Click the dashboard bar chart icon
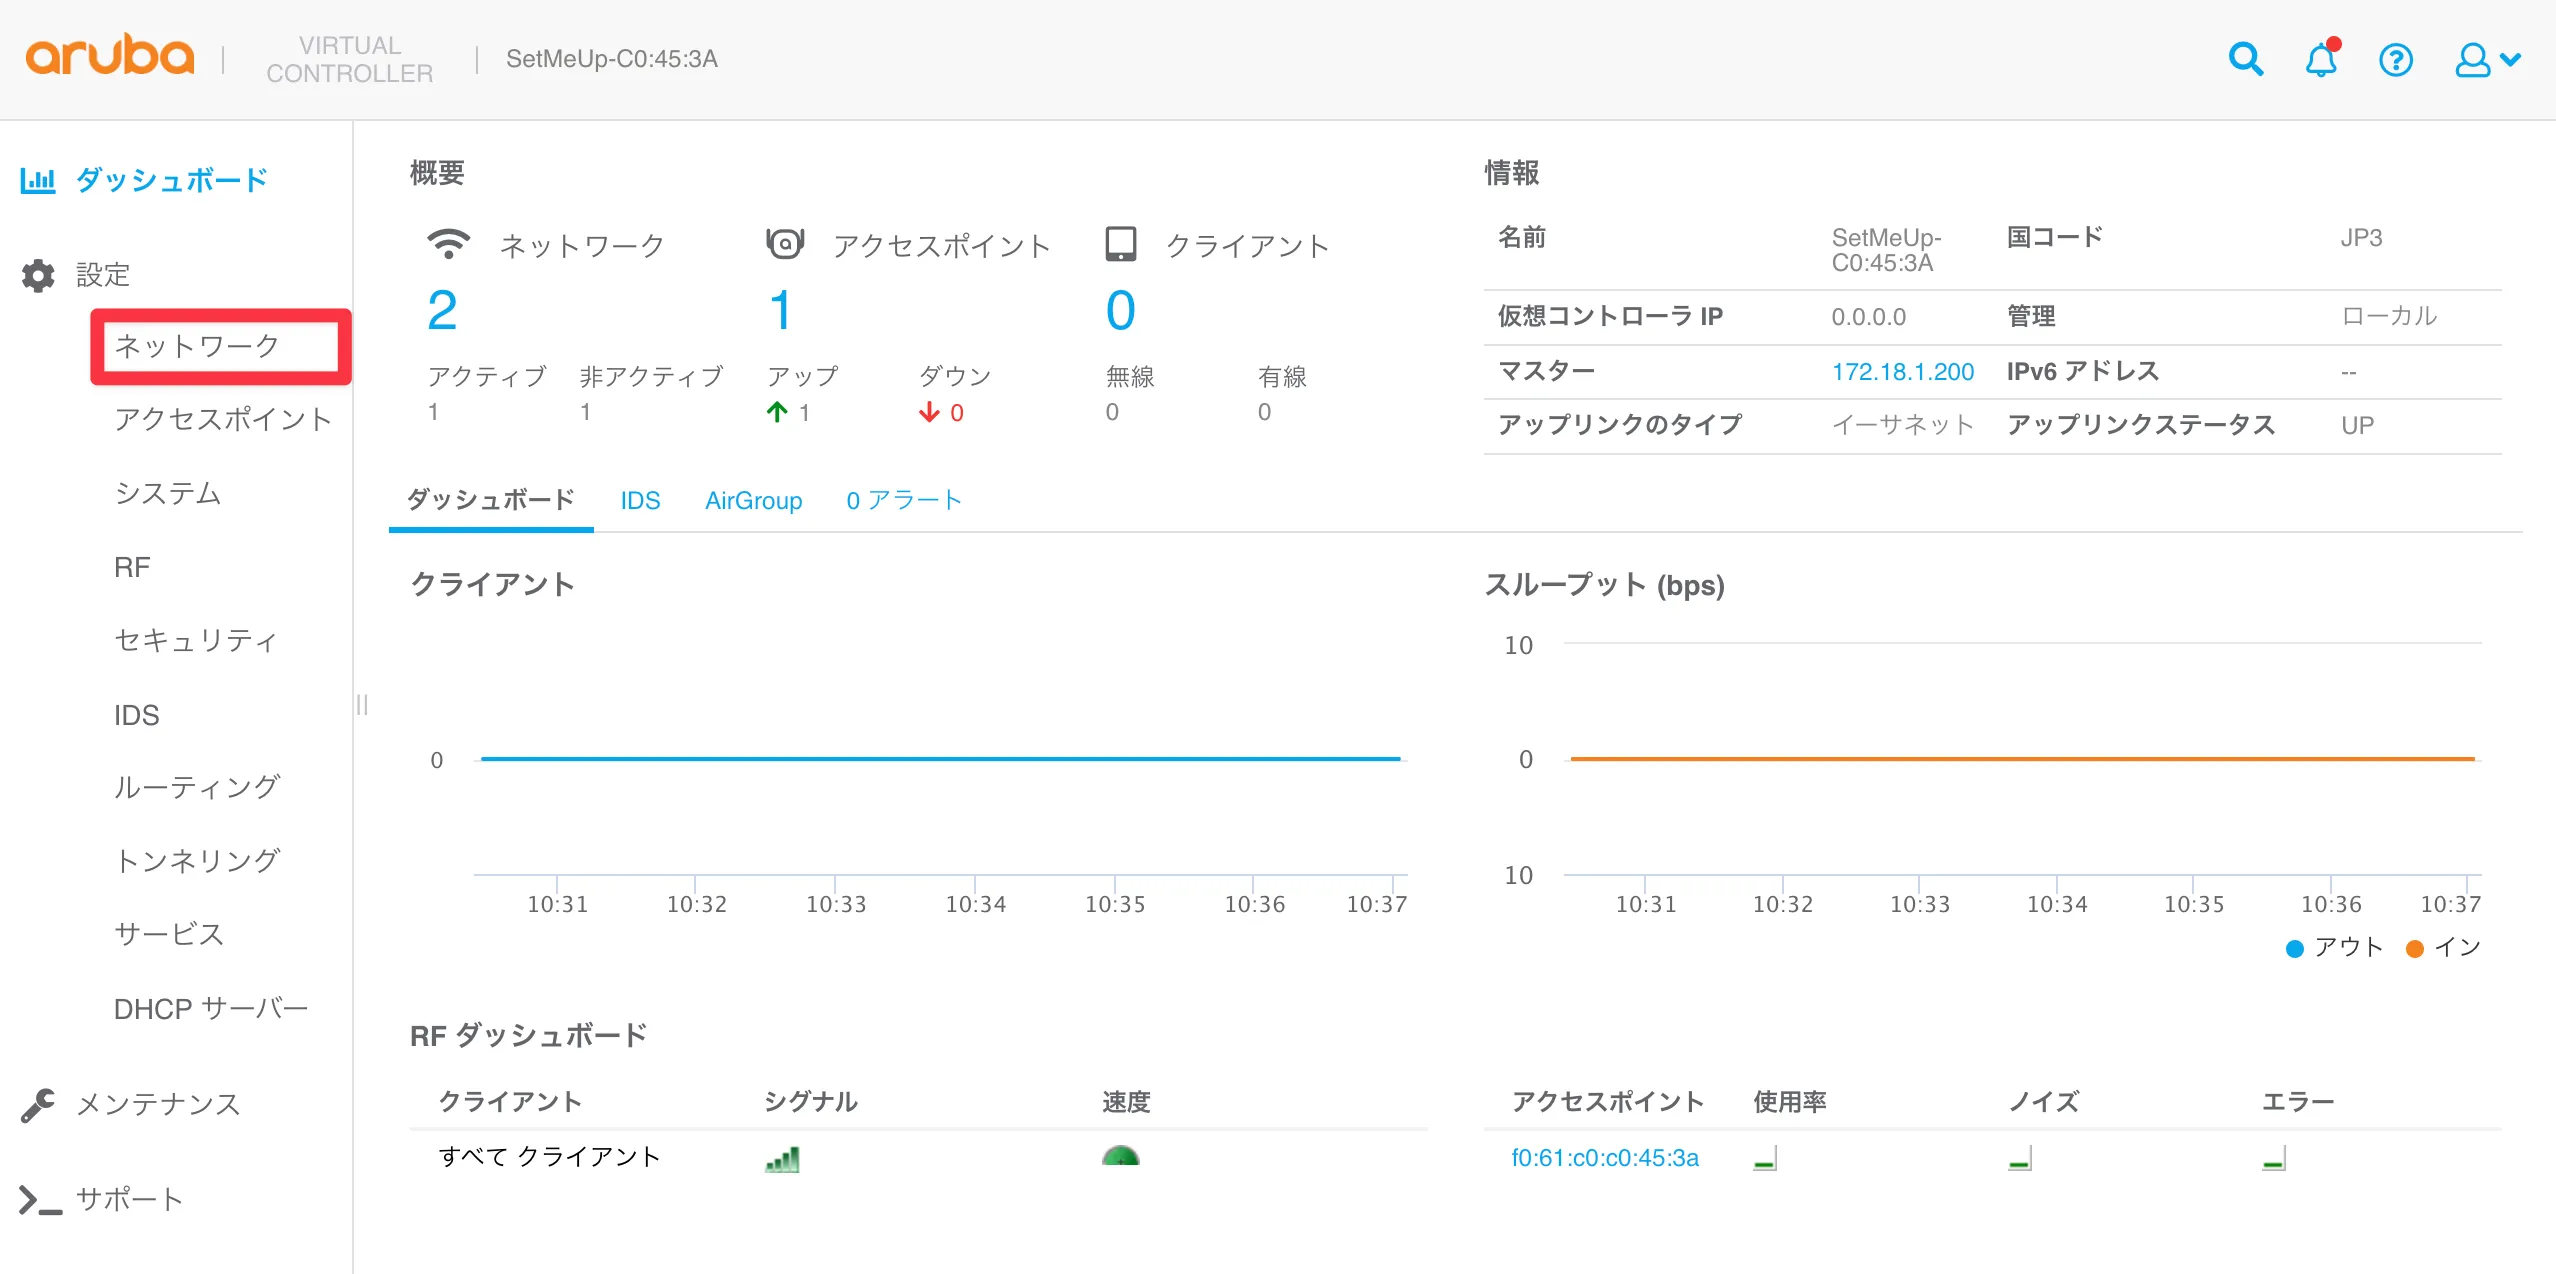This screenshot has height=1274, width=2556. (38, 180)
